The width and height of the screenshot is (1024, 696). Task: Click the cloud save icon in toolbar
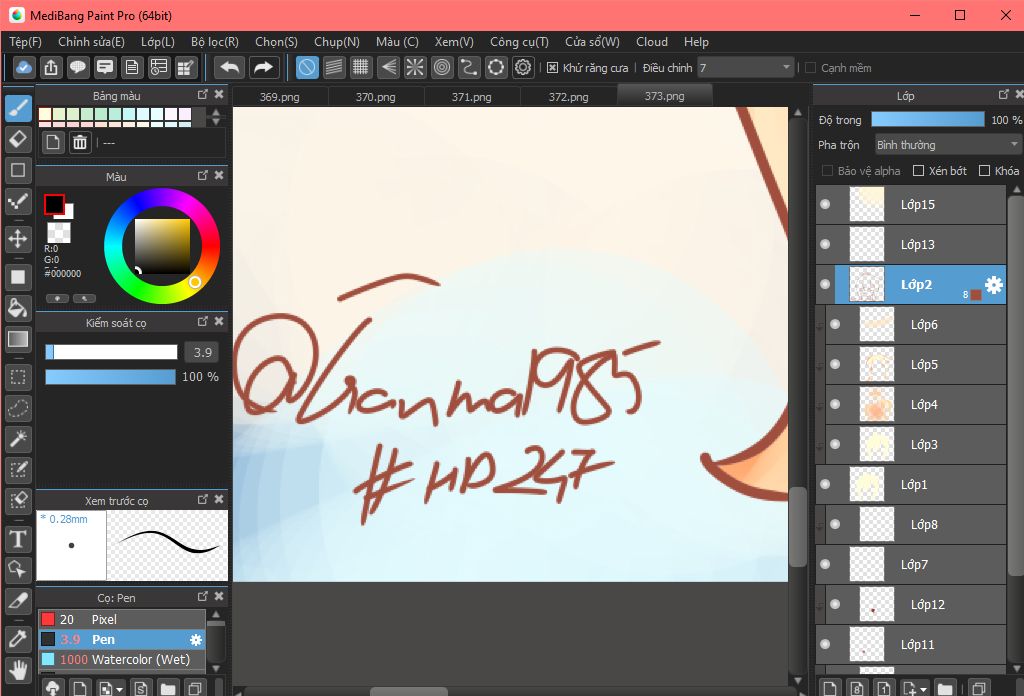[x=24, y=67]
